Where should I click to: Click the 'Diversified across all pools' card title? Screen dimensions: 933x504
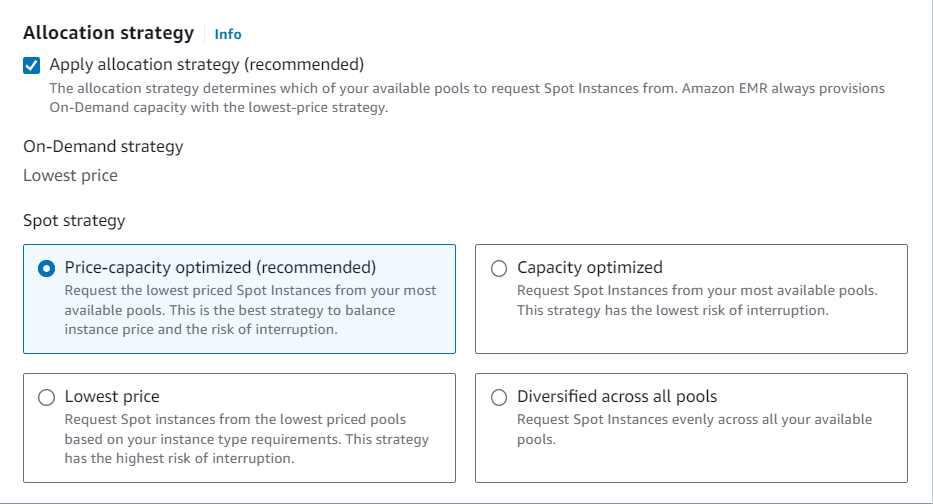pos(617,397)
